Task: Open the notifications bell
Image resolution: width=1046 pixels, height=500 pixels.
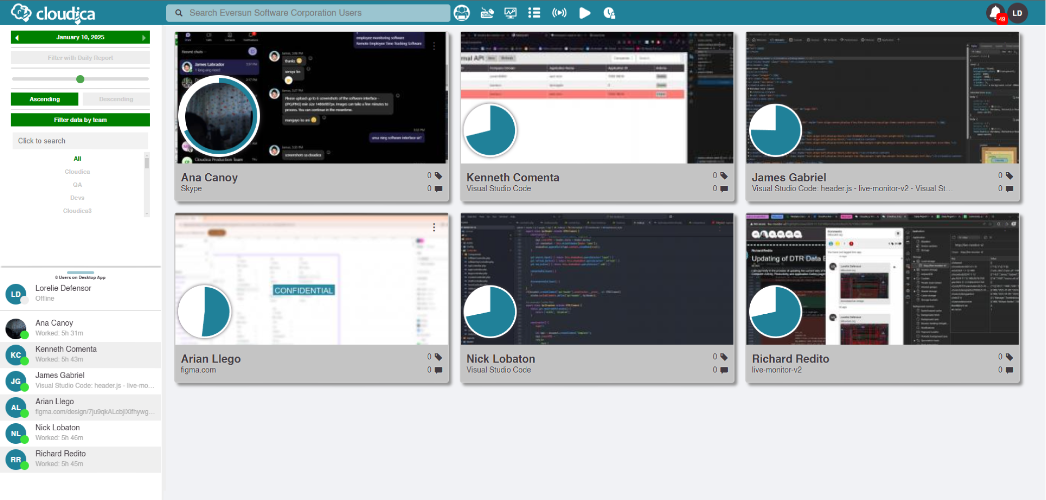Action: [x=997, y=13]
